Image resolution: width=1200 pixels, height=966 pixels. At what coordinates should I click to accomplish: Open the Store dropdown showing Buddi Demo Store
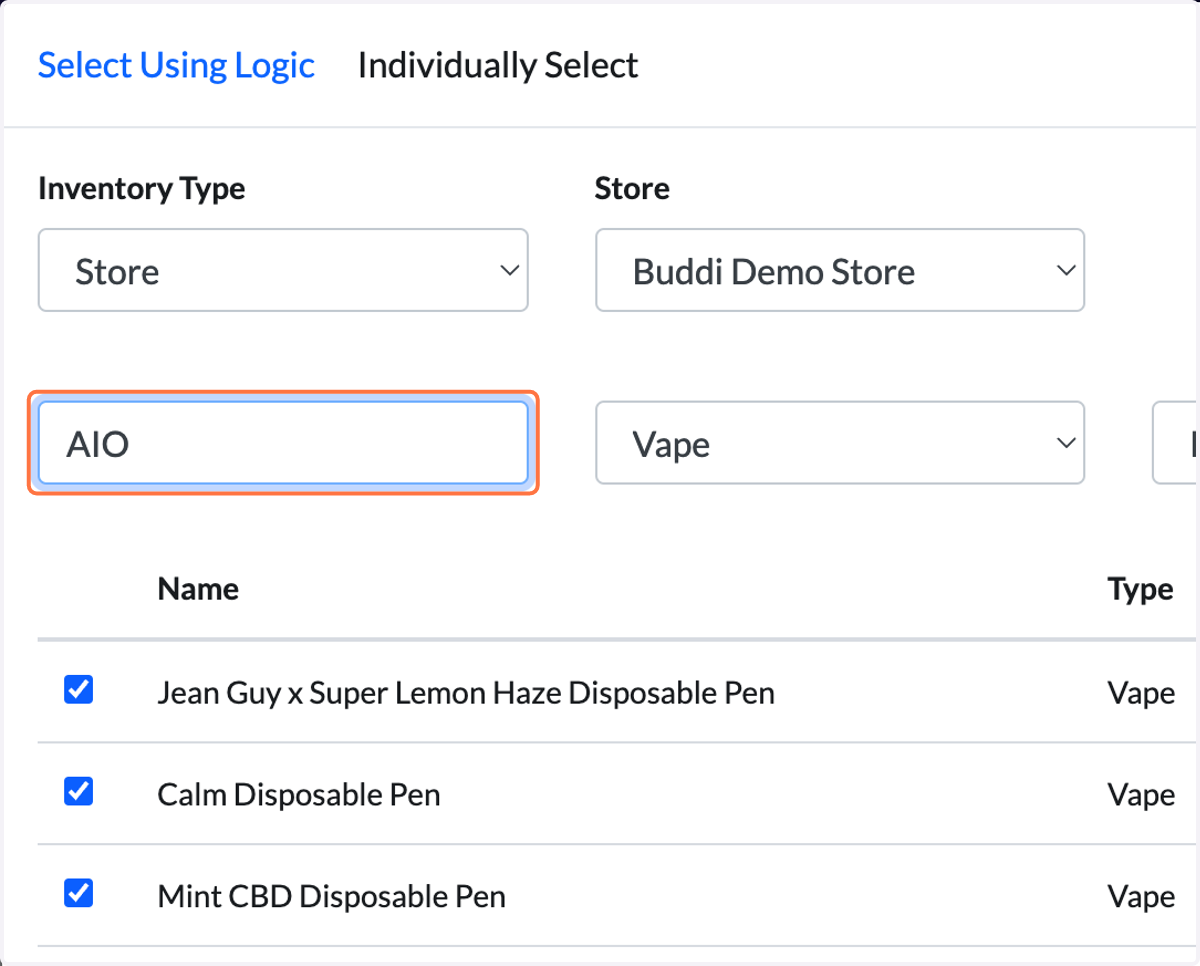pyautogui.click(x=840, y=270)
